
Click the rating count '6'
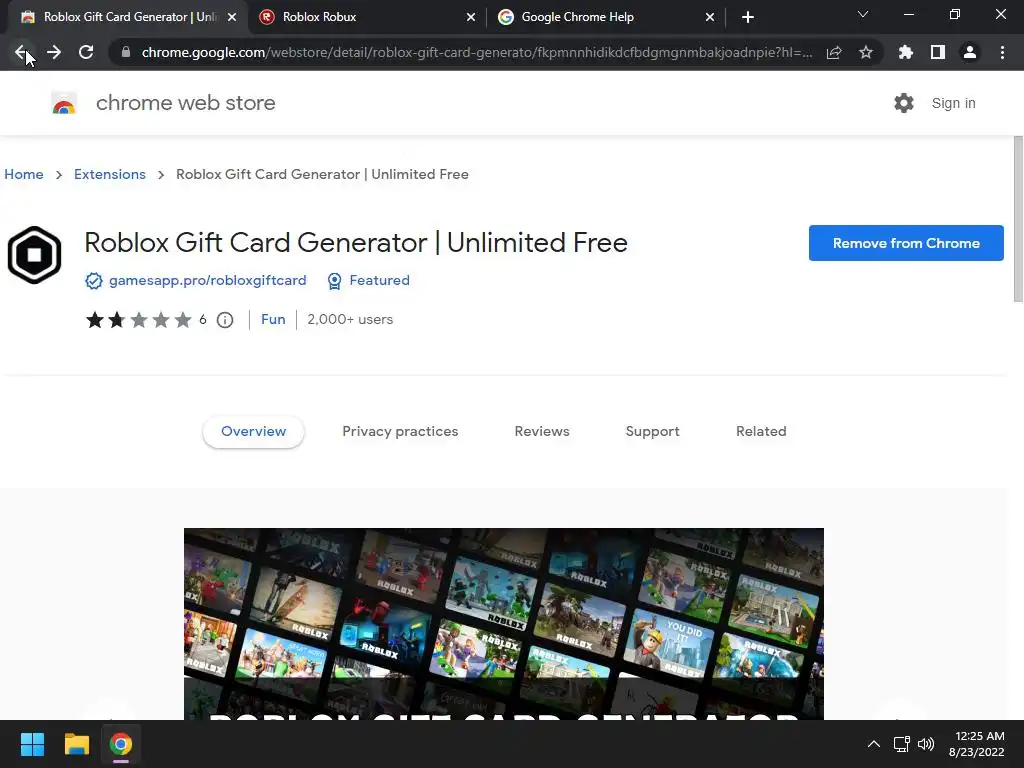202,319
